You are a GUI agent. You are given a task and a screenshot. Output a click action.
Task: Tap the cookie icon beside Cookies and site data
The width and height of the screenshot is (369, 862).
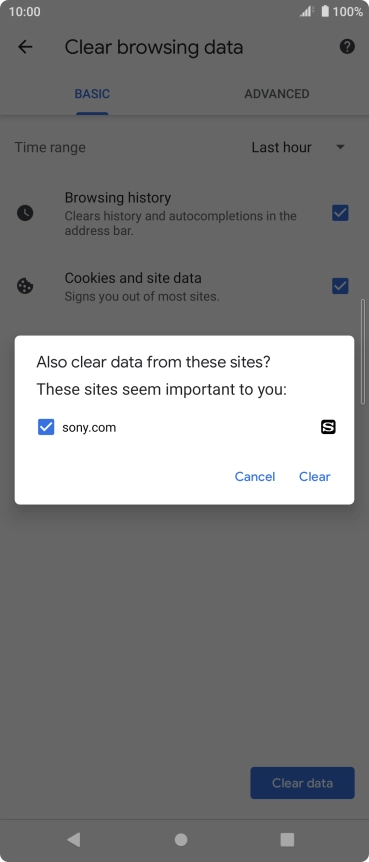[25, 286]
